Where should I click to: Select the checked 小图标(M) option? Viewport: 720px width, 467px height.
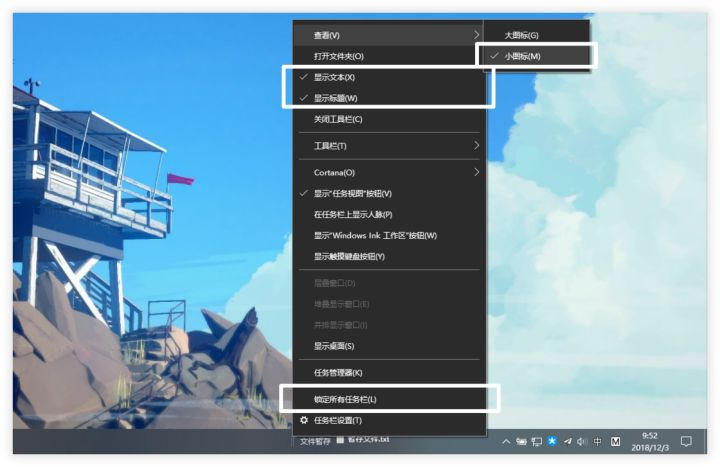coord(536,56)
